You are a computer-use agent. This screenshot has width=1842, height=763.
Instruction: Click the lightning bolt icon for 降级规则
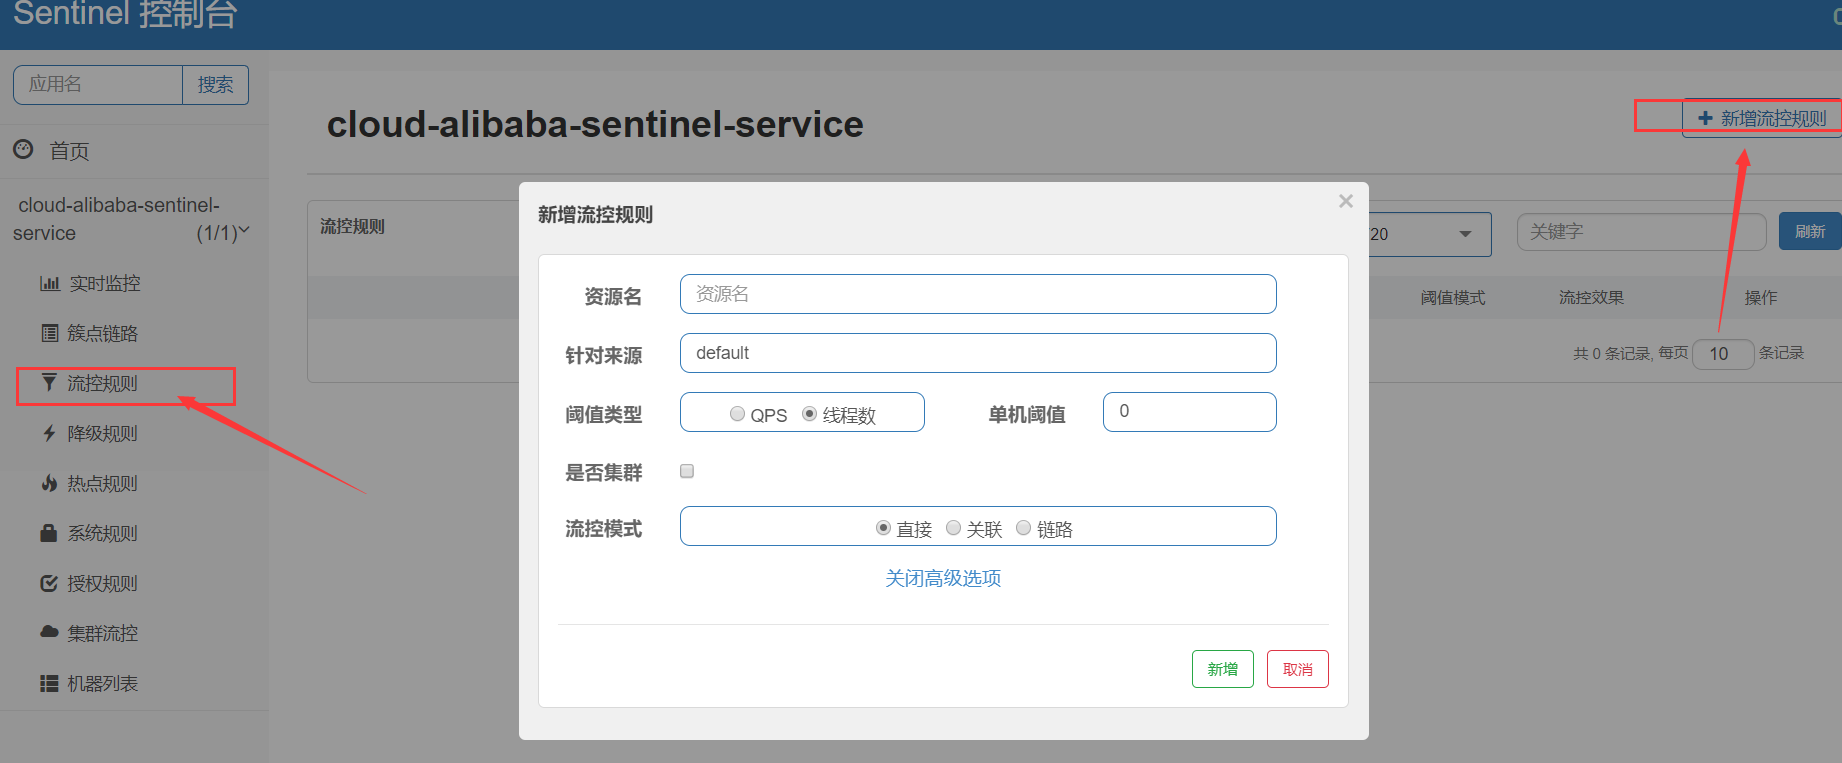(x=49, y=433)
